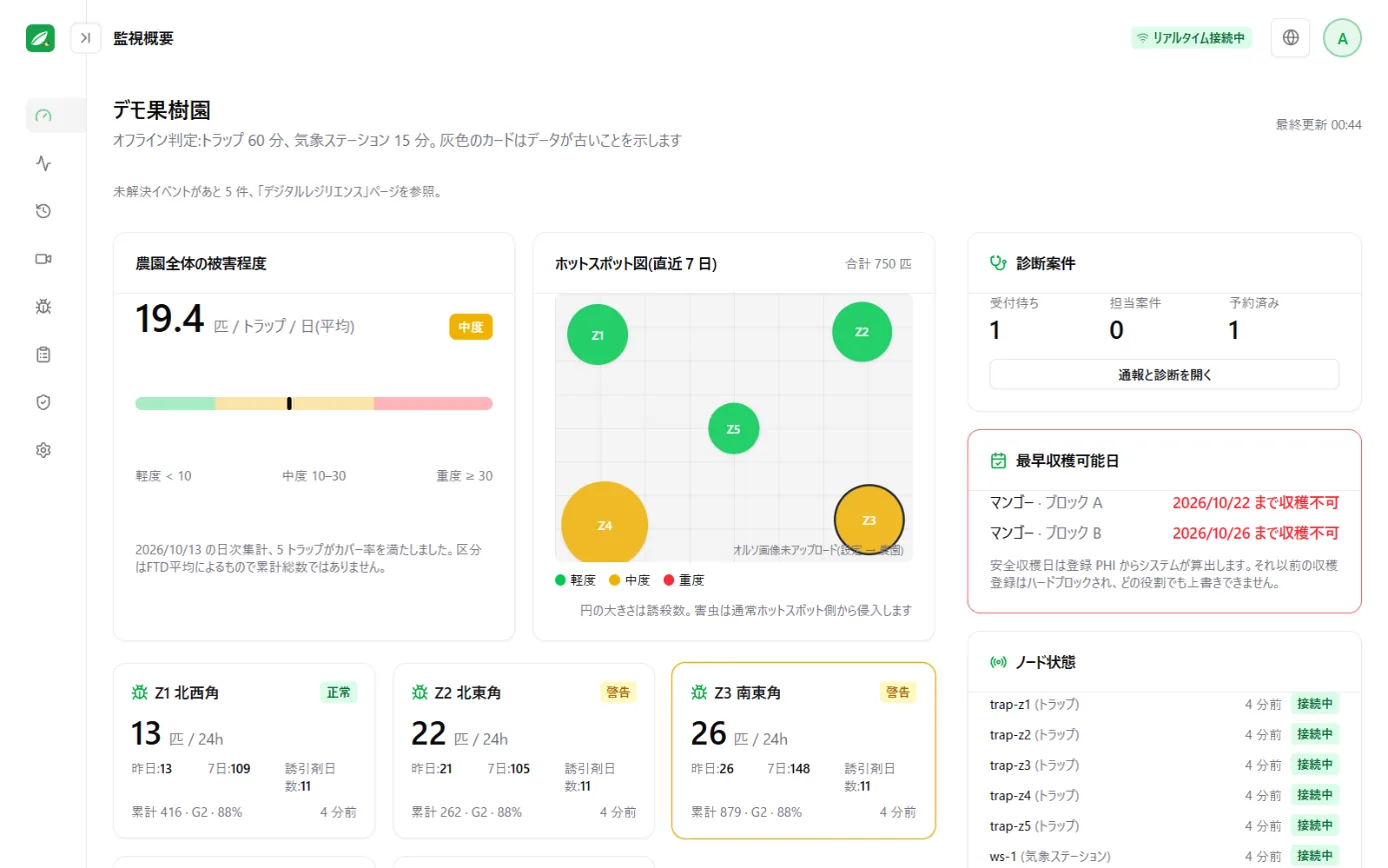
Task: Click the マンゴー · ブロック A harvest row
Action: (1164, 502)
